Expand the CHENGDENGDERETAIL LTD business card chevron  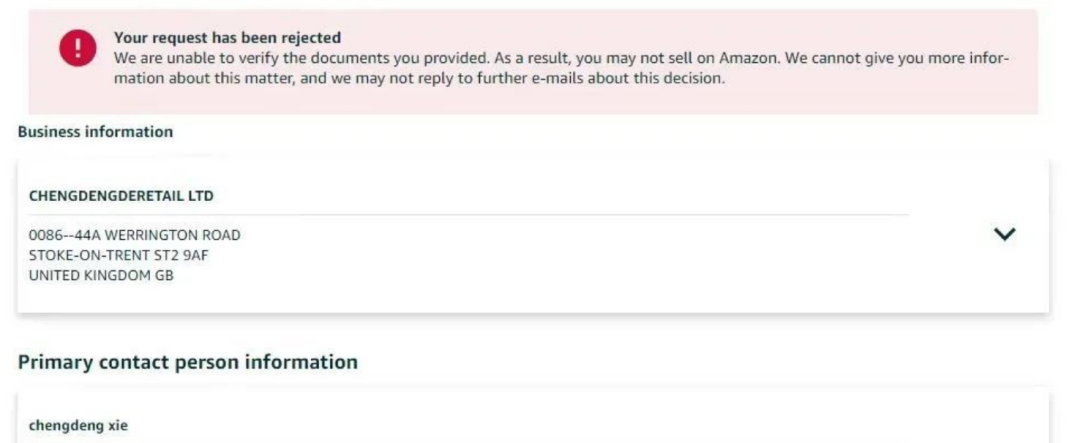click(1004, 234)
